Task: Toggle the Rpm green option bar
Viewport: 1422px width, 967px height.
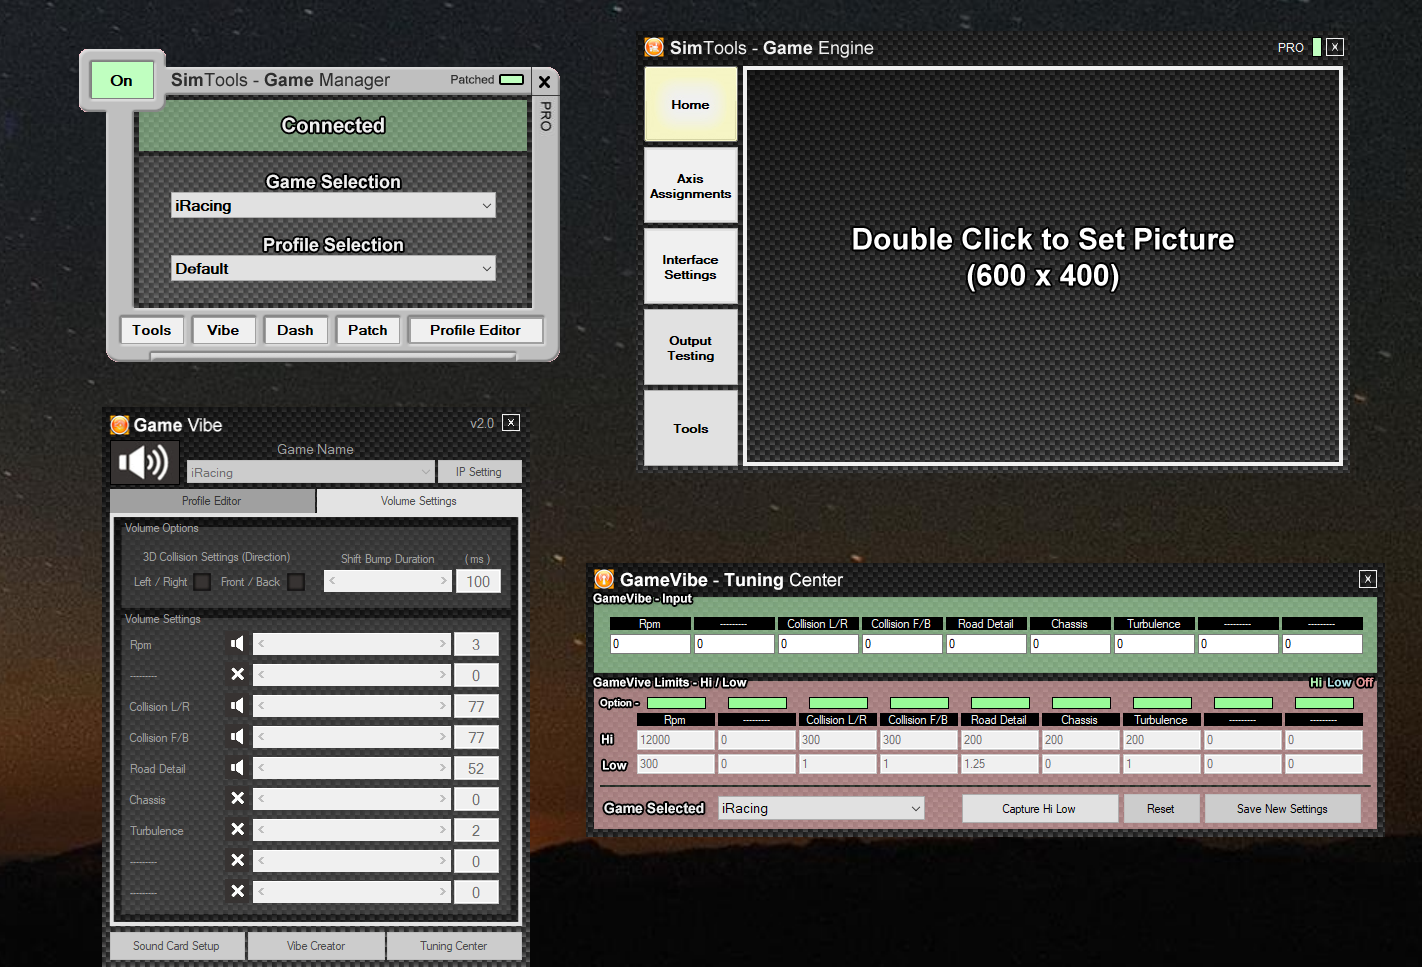Action: click(676, 703)
